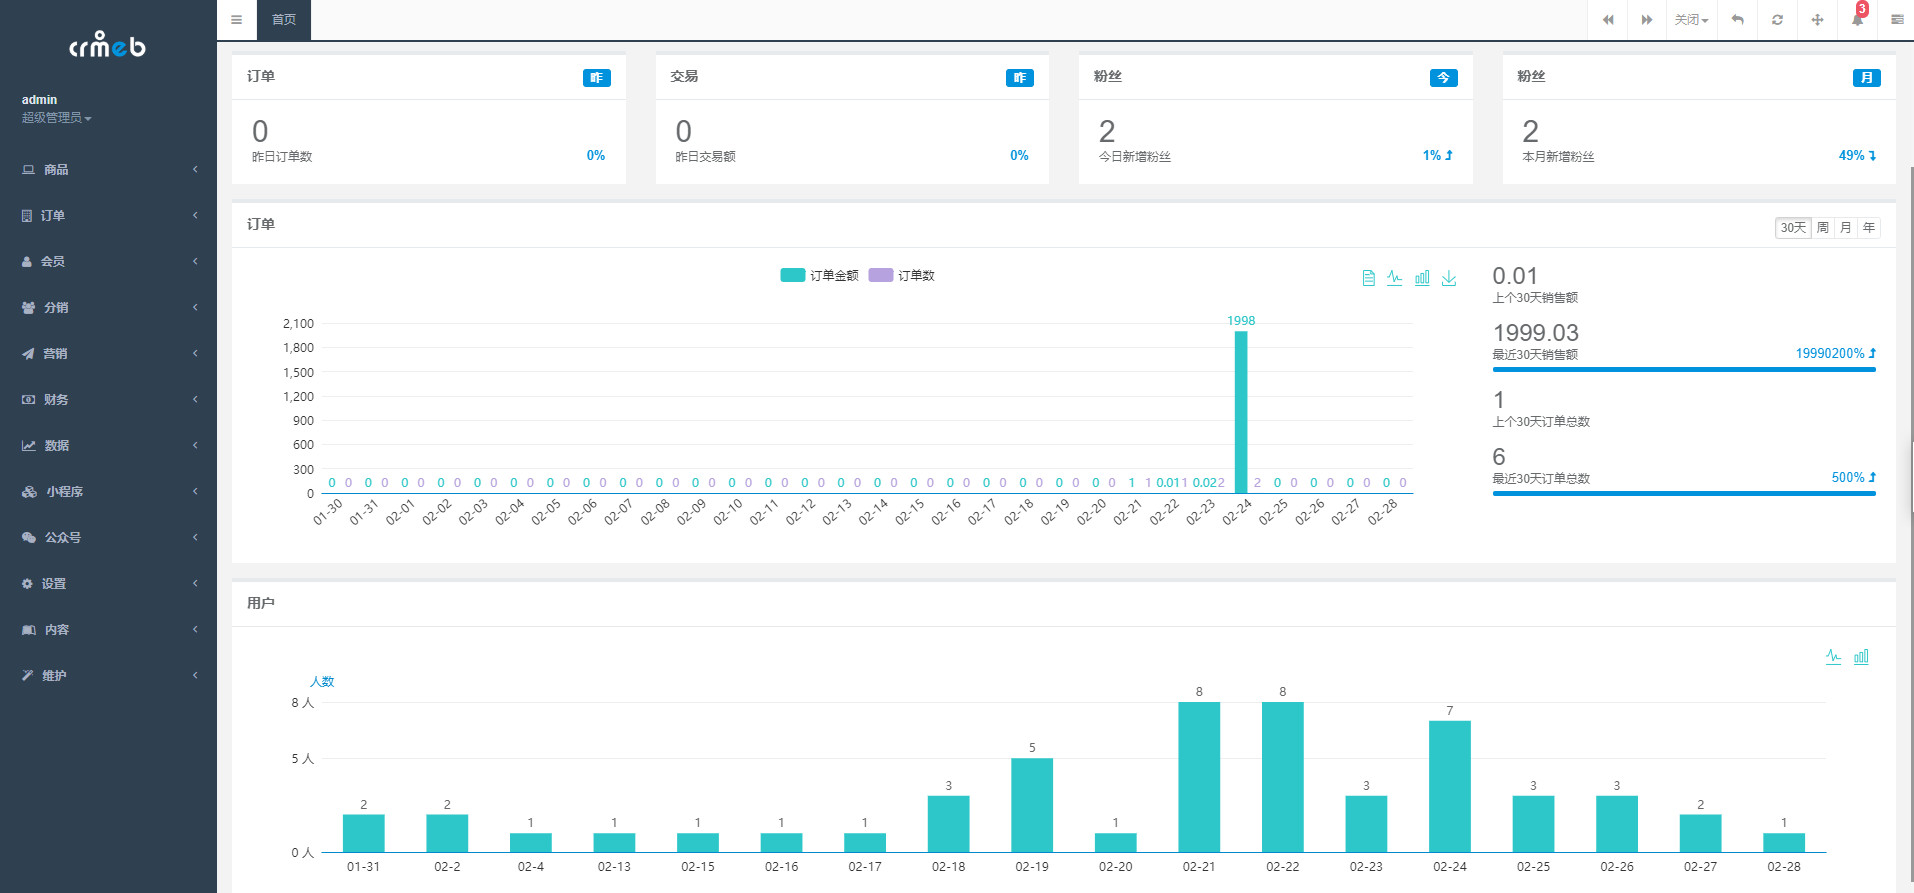This screenshot has width=1914, height=893.
Task: Open the 关闭 tab dropdown
Action: (1691, 20)
